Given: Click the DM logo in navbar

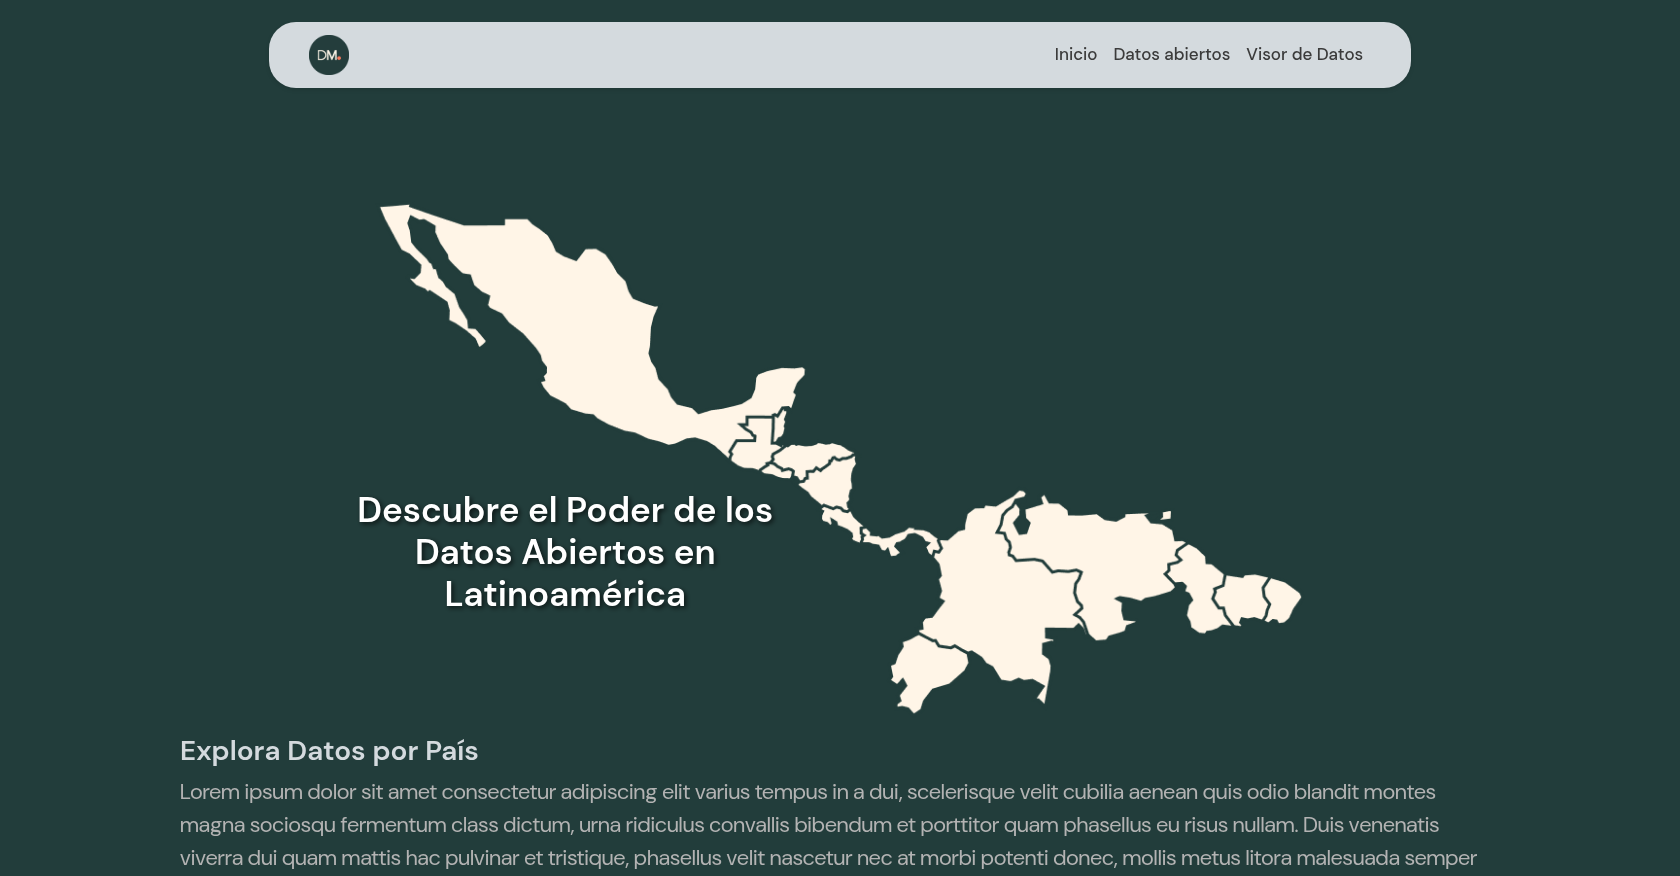Looking at the screenshot, I should pos(328,55).
